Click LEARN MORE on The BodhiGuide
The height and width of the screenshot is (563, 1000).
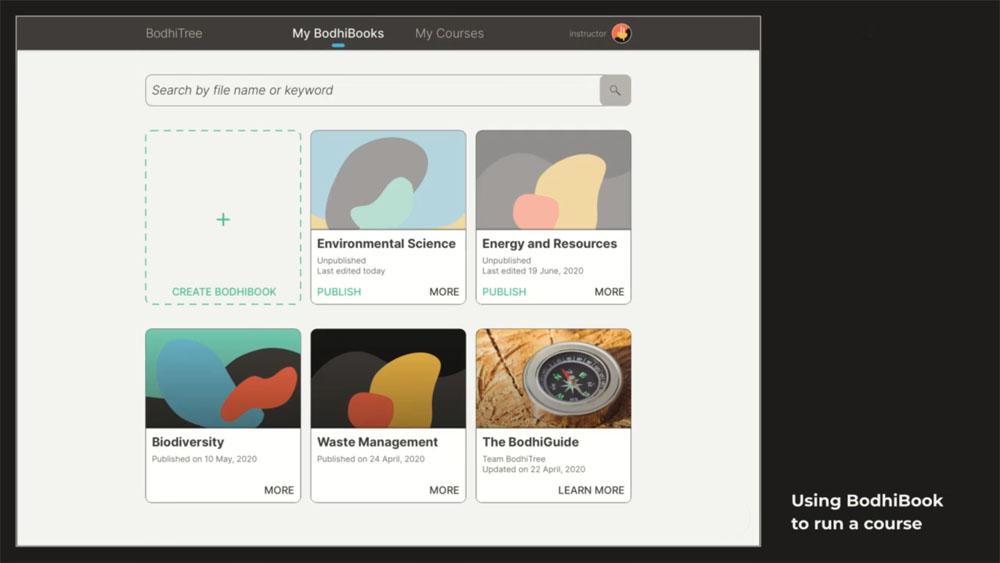(x=591, y=490)
